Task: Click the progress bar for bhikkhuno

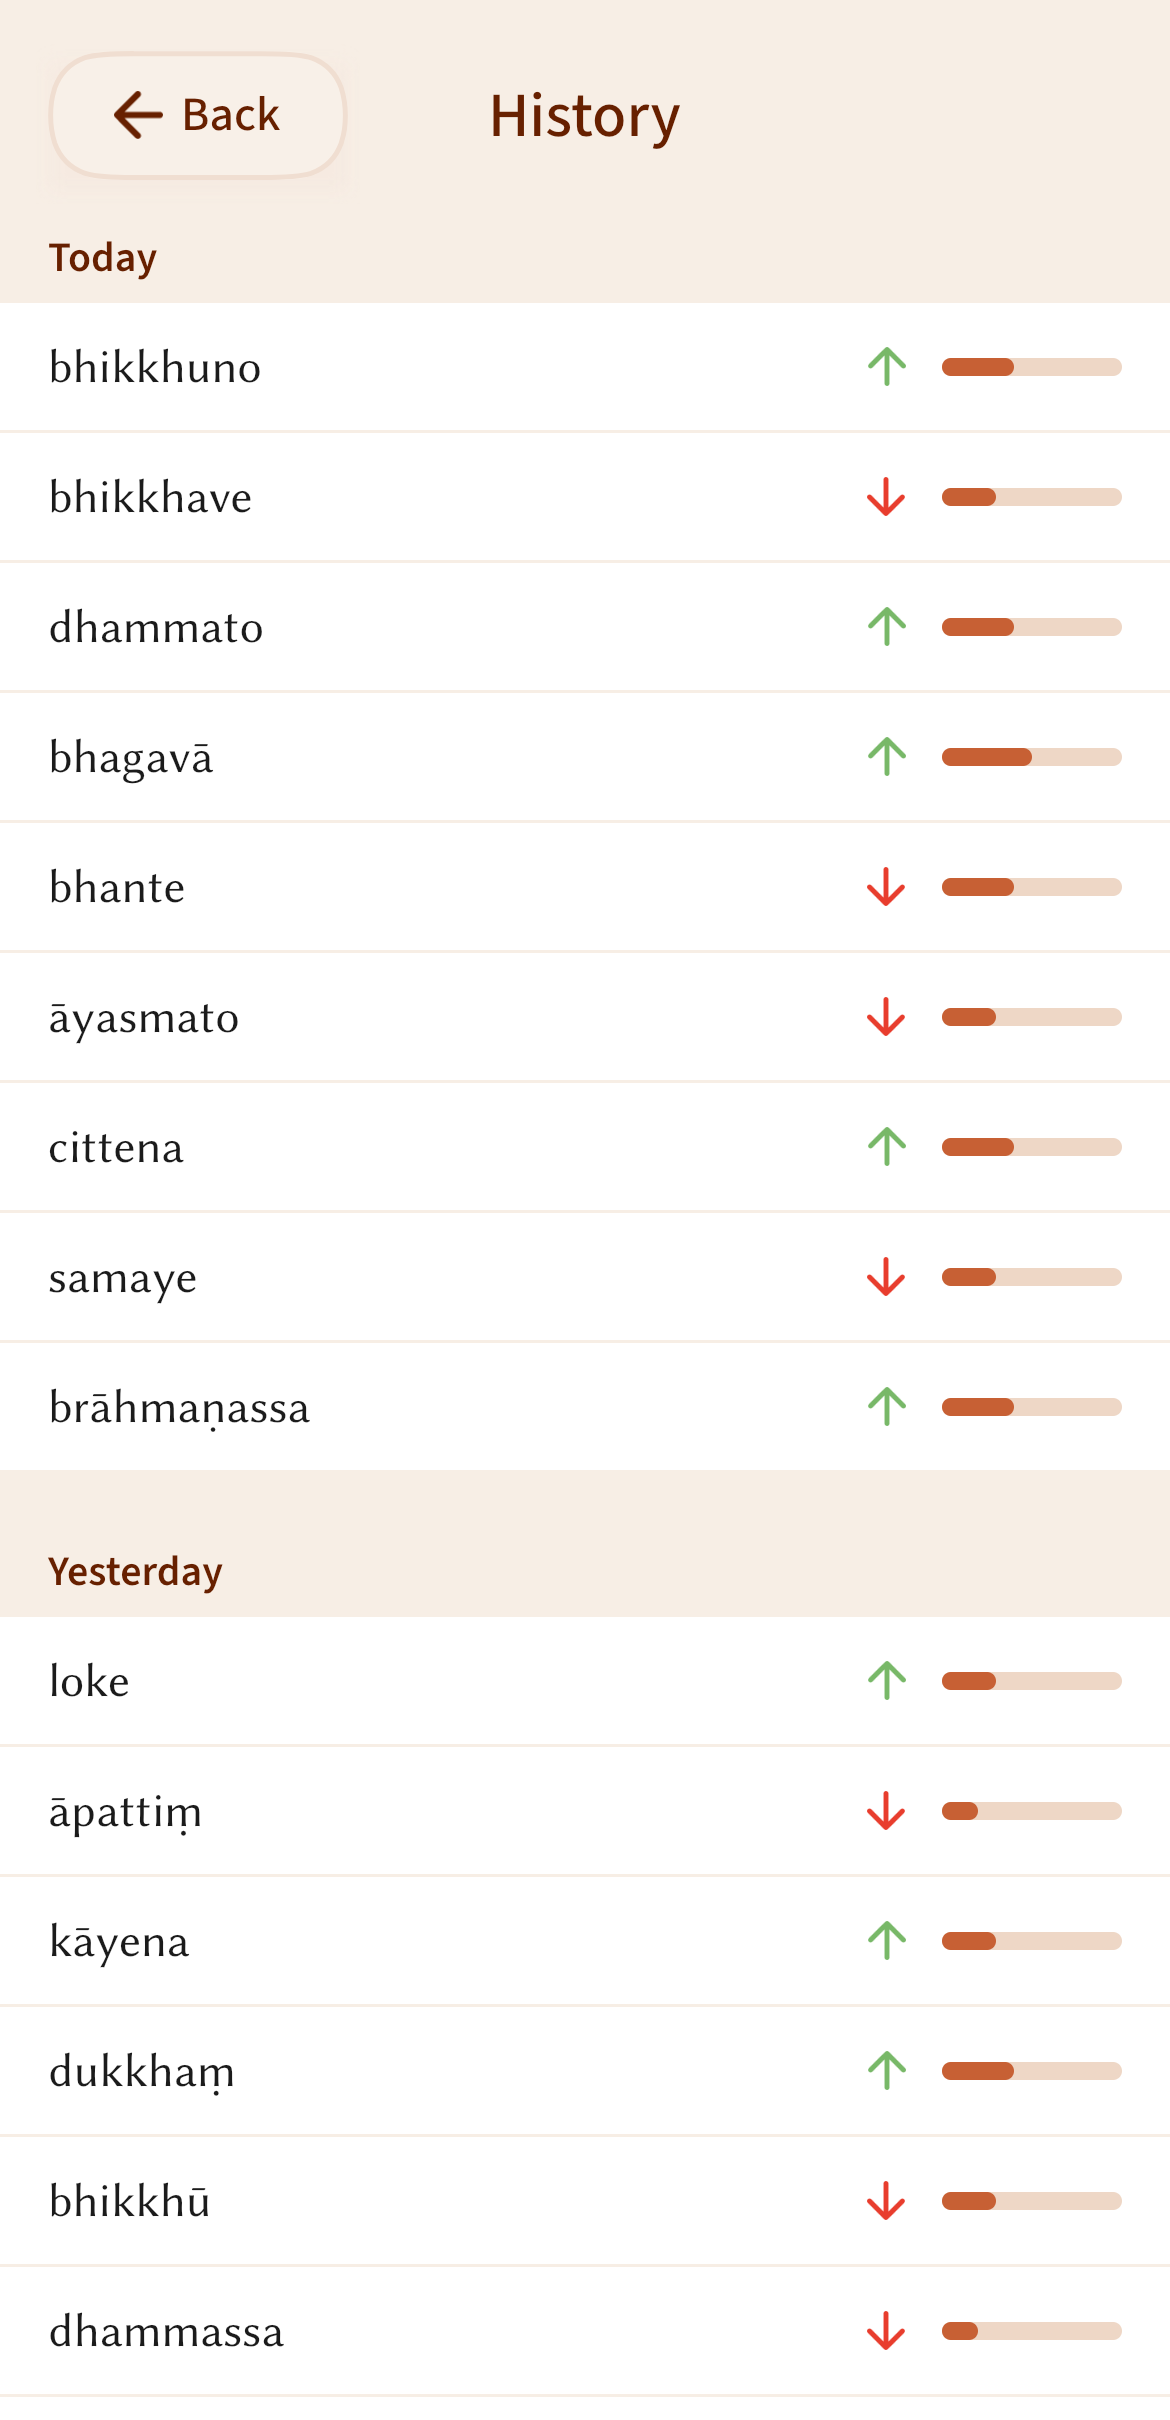Action: click(1031, 367)
